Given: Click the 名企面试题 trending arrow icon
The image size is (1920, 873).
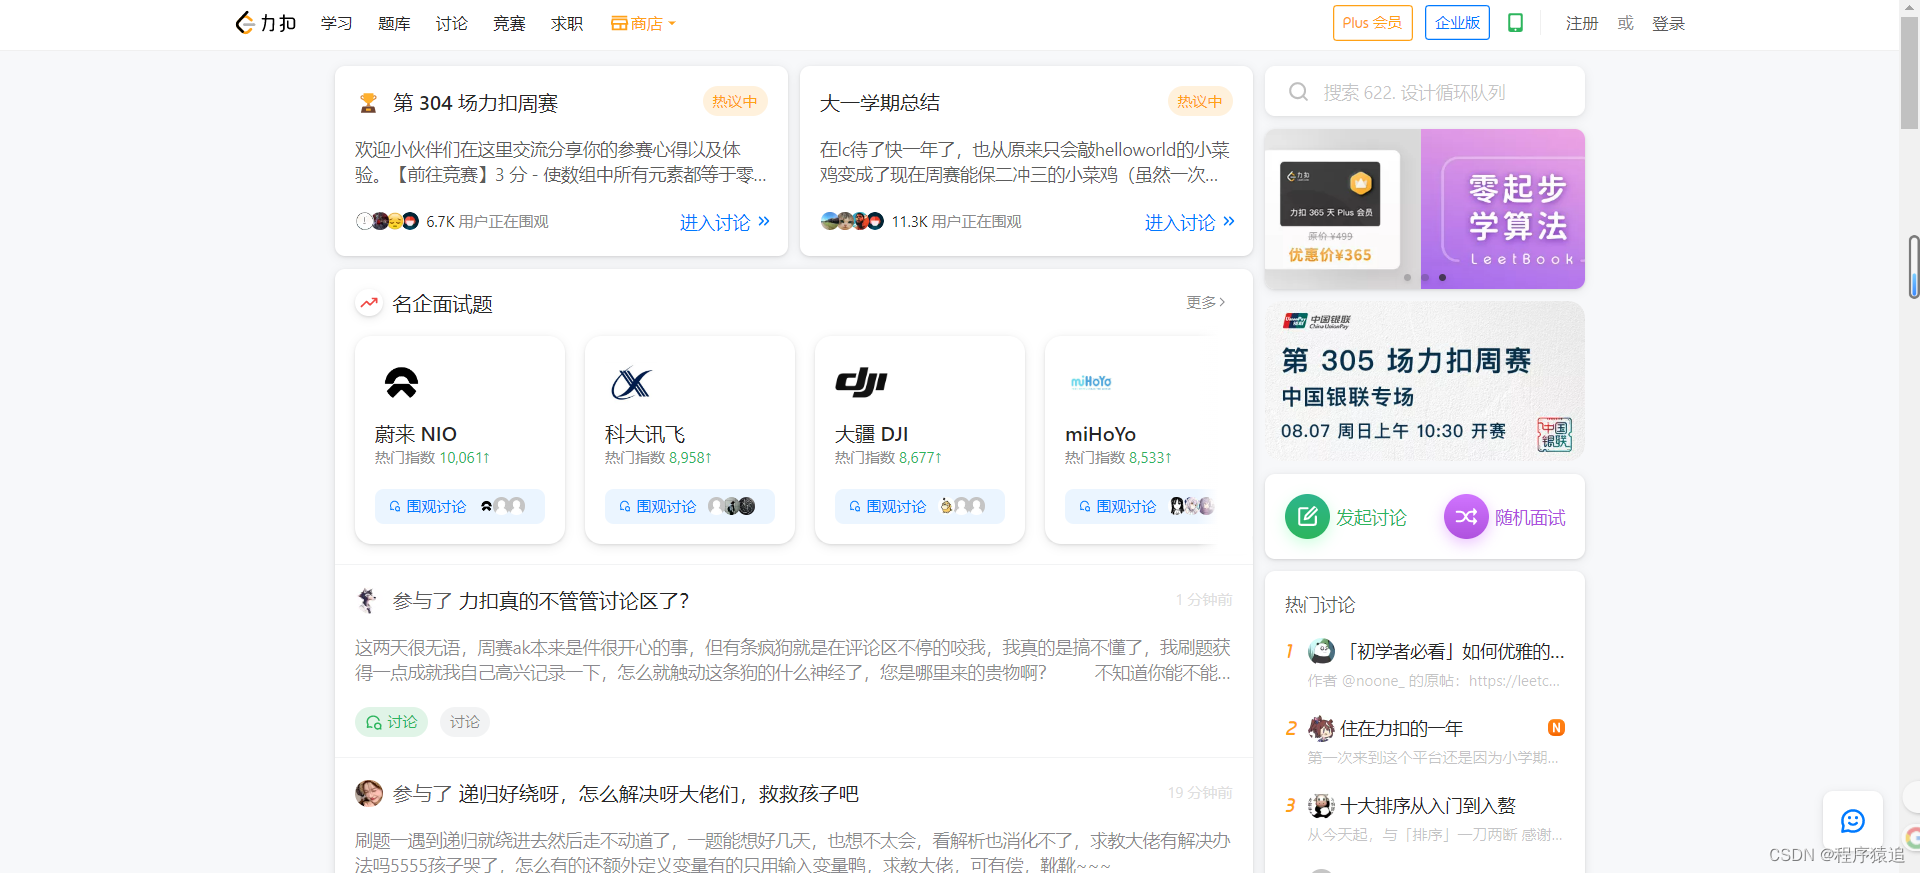Looking at the screenshot, I should point(369,303).
